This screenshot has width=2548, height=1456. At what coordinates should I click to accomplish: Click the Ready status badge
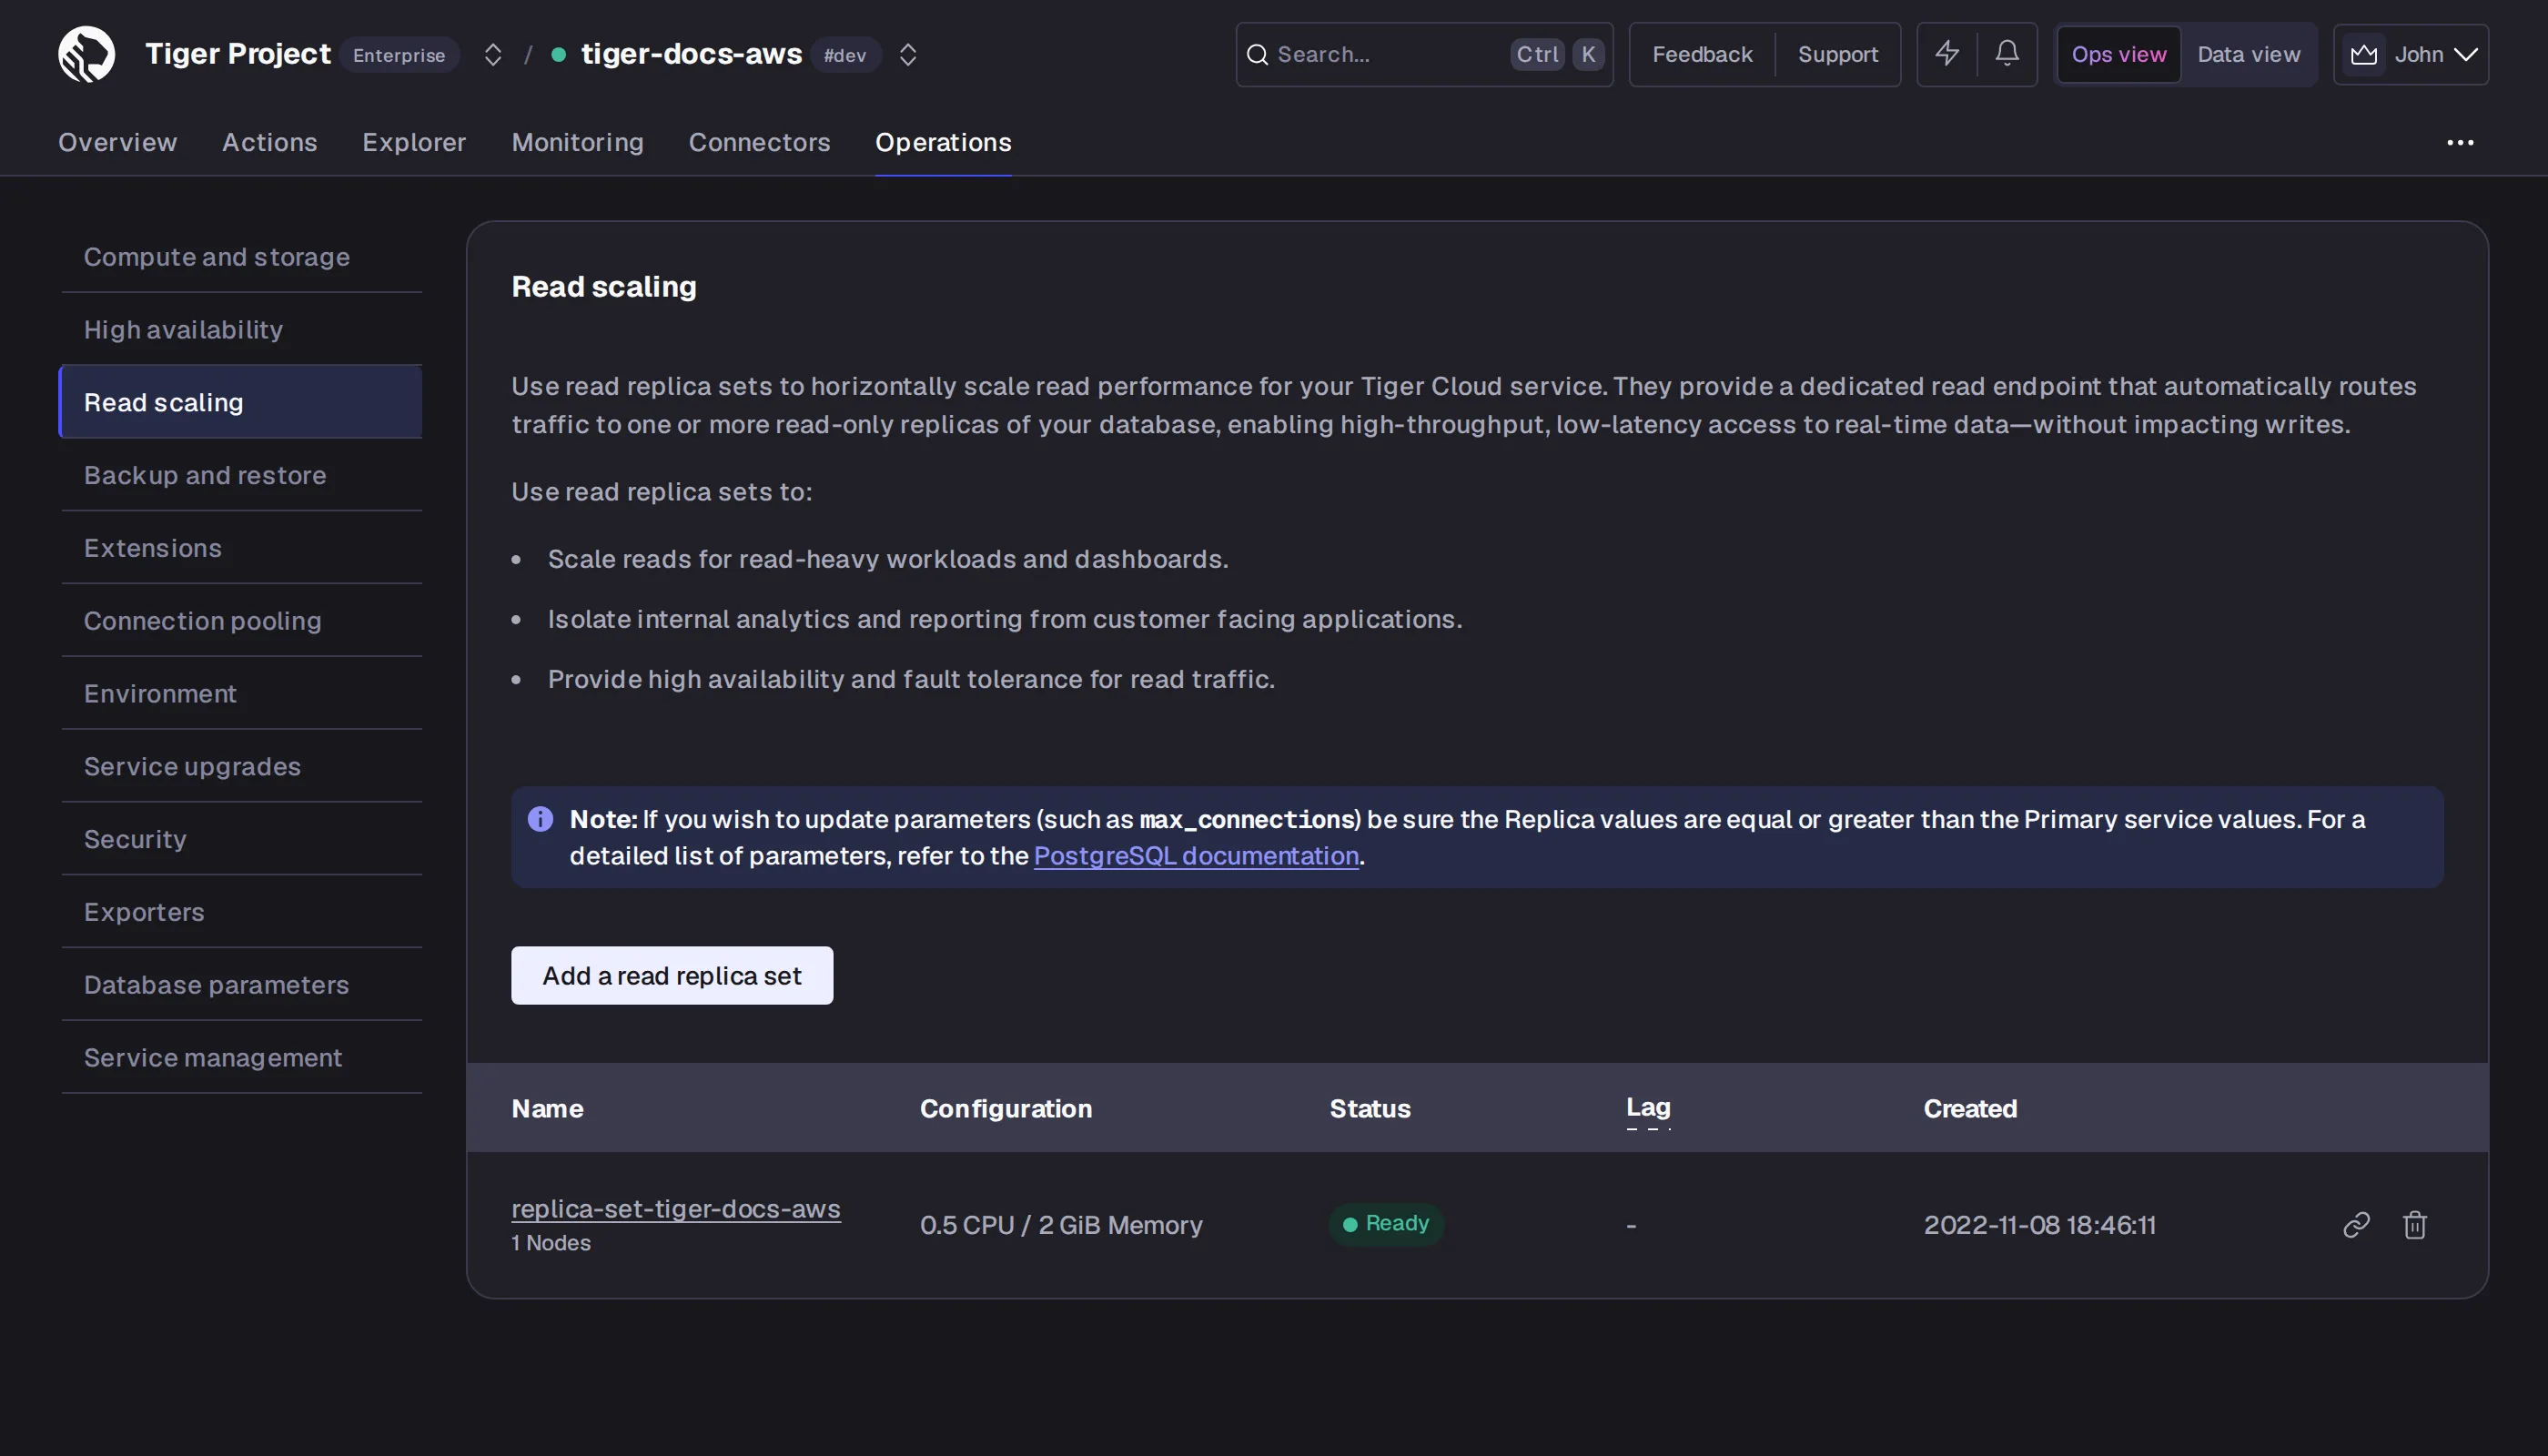pyautogui.click(x=1386, y=1224)
